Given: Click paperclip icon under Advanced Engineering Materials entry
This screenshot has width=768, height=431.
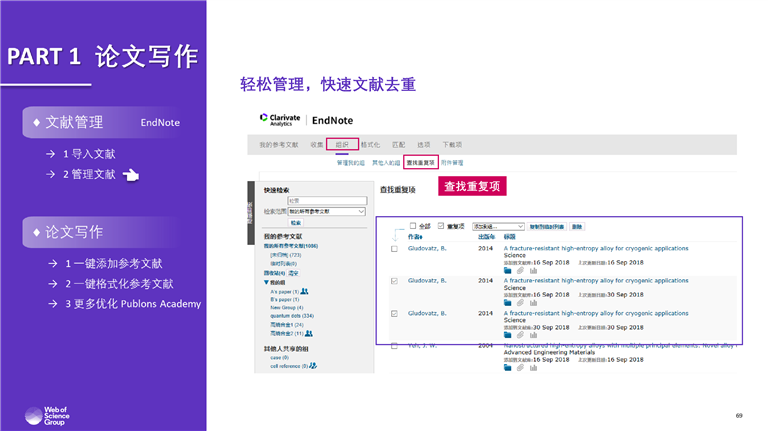Looking at the screenshot, I should 520,367.
